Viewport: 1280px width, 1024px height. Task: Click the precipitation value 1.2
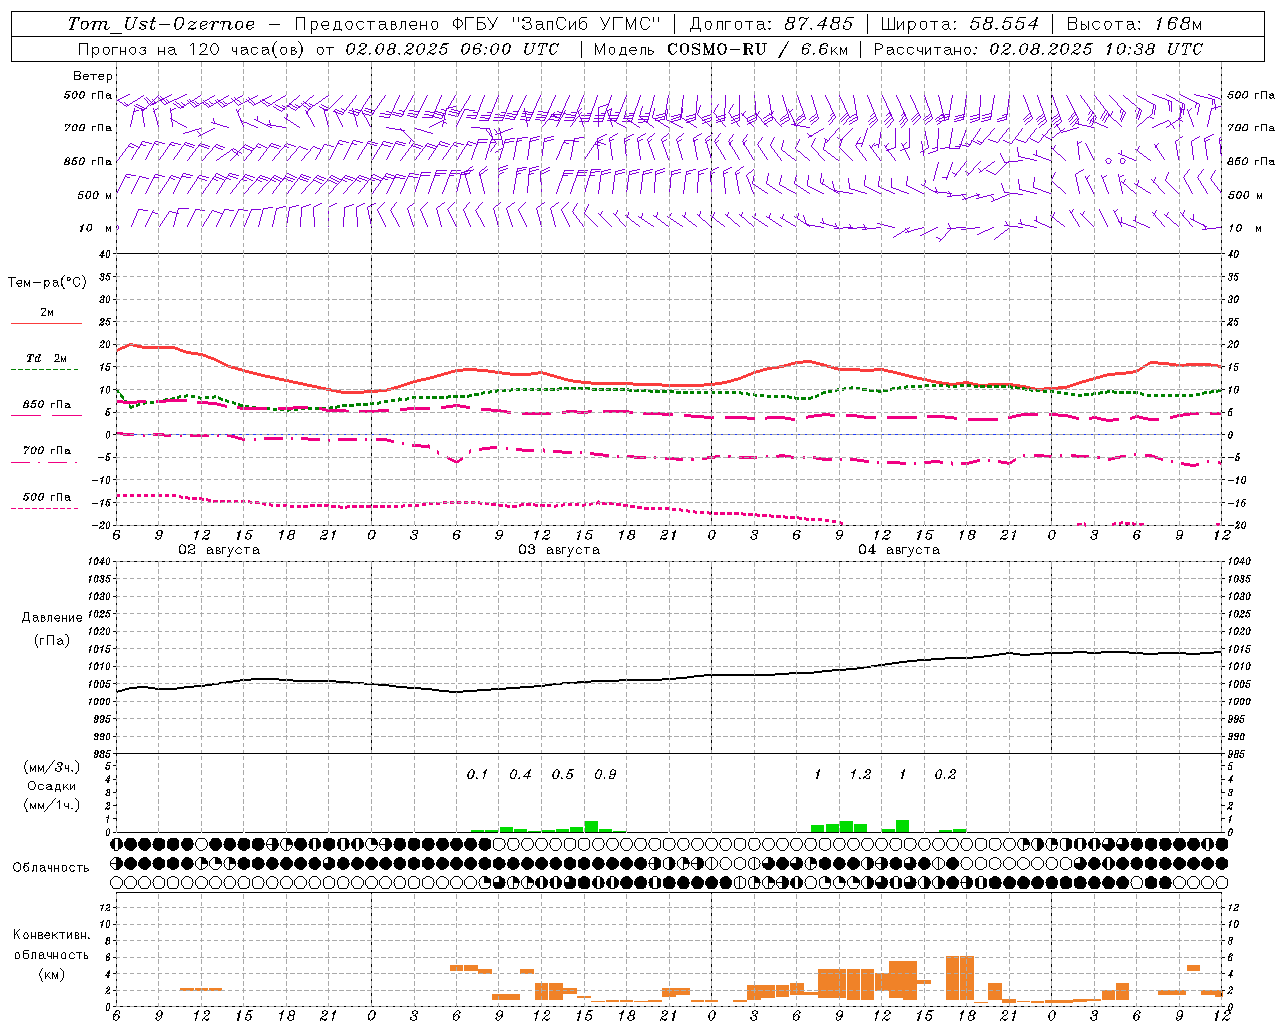(x=860, y=775)
